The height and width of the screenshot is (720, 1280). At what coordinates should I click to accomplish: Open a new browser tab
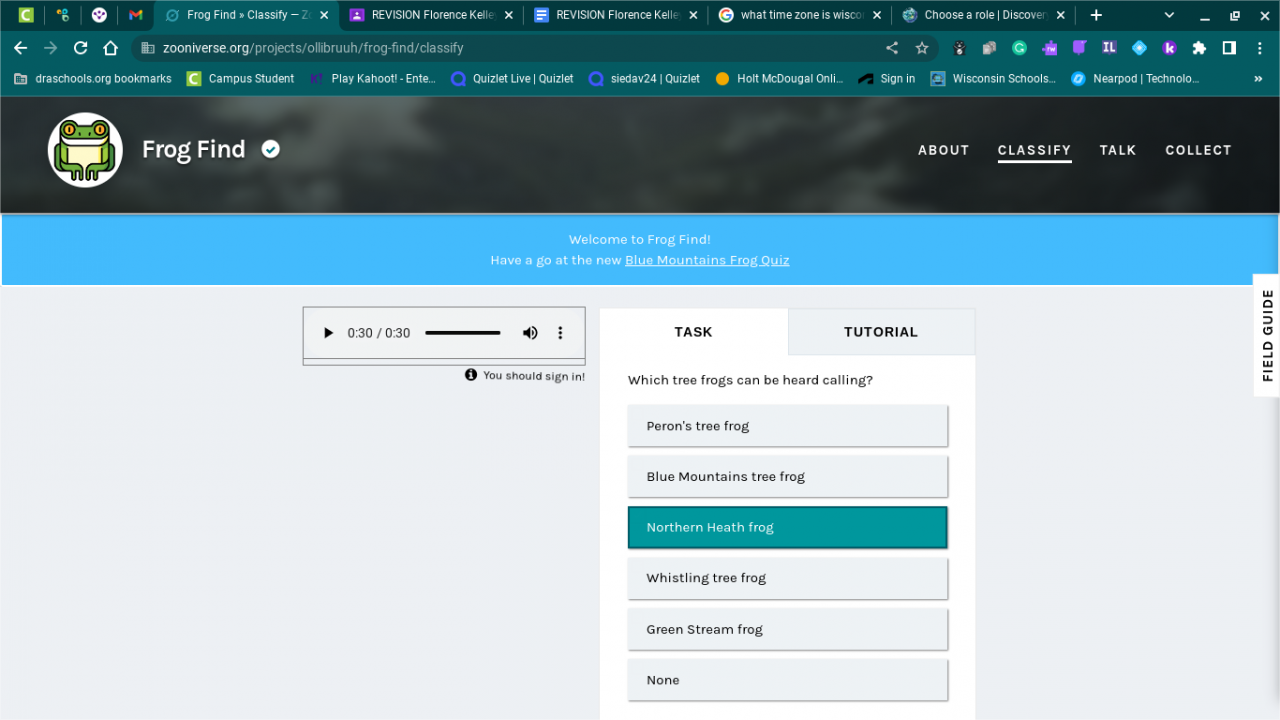tap(1096, 15)
